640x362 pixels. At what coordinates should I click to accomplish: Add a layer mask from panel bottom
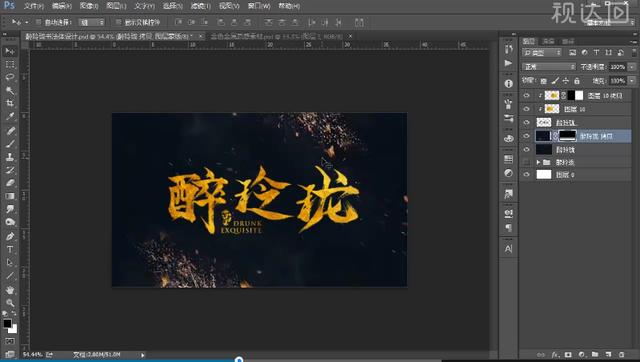568,355
